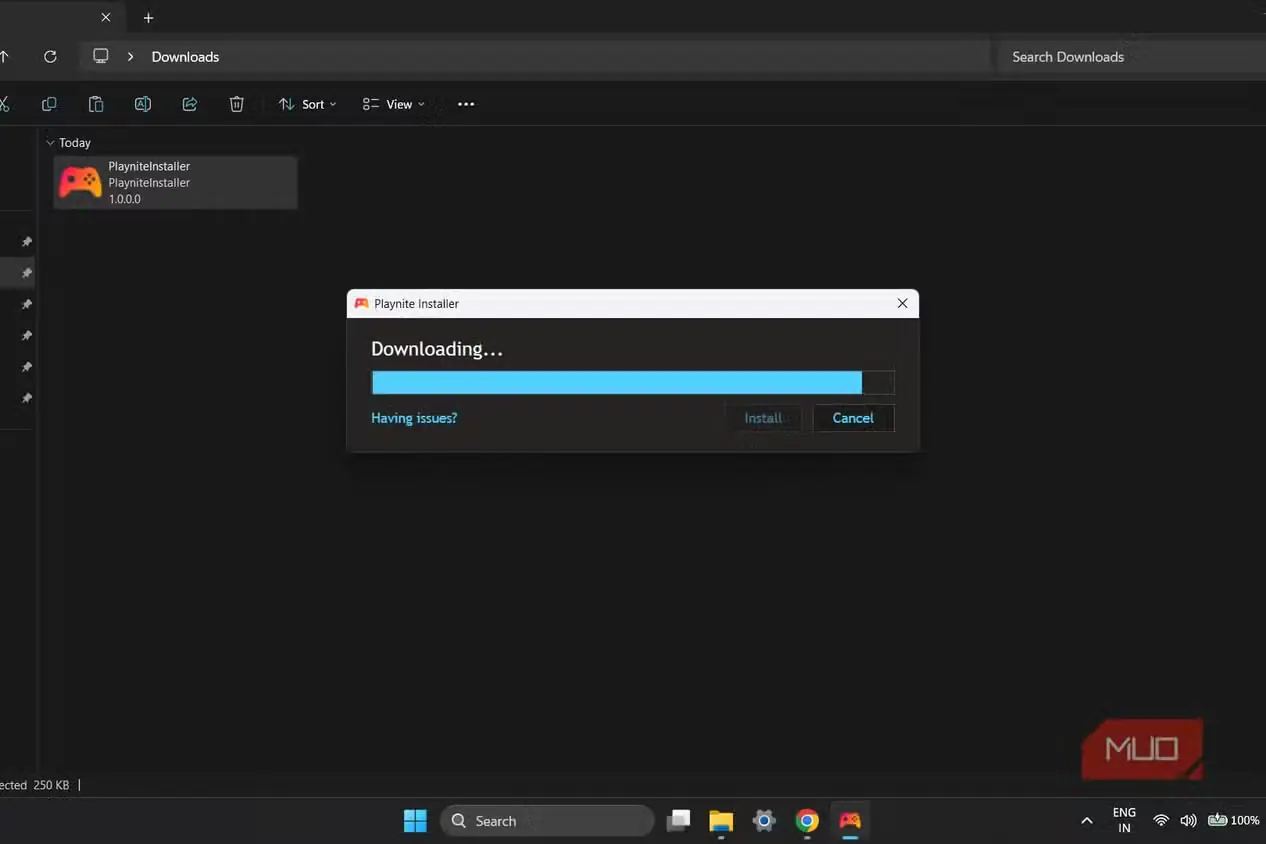Open the 'Having issues?' link

click(414, 418)
